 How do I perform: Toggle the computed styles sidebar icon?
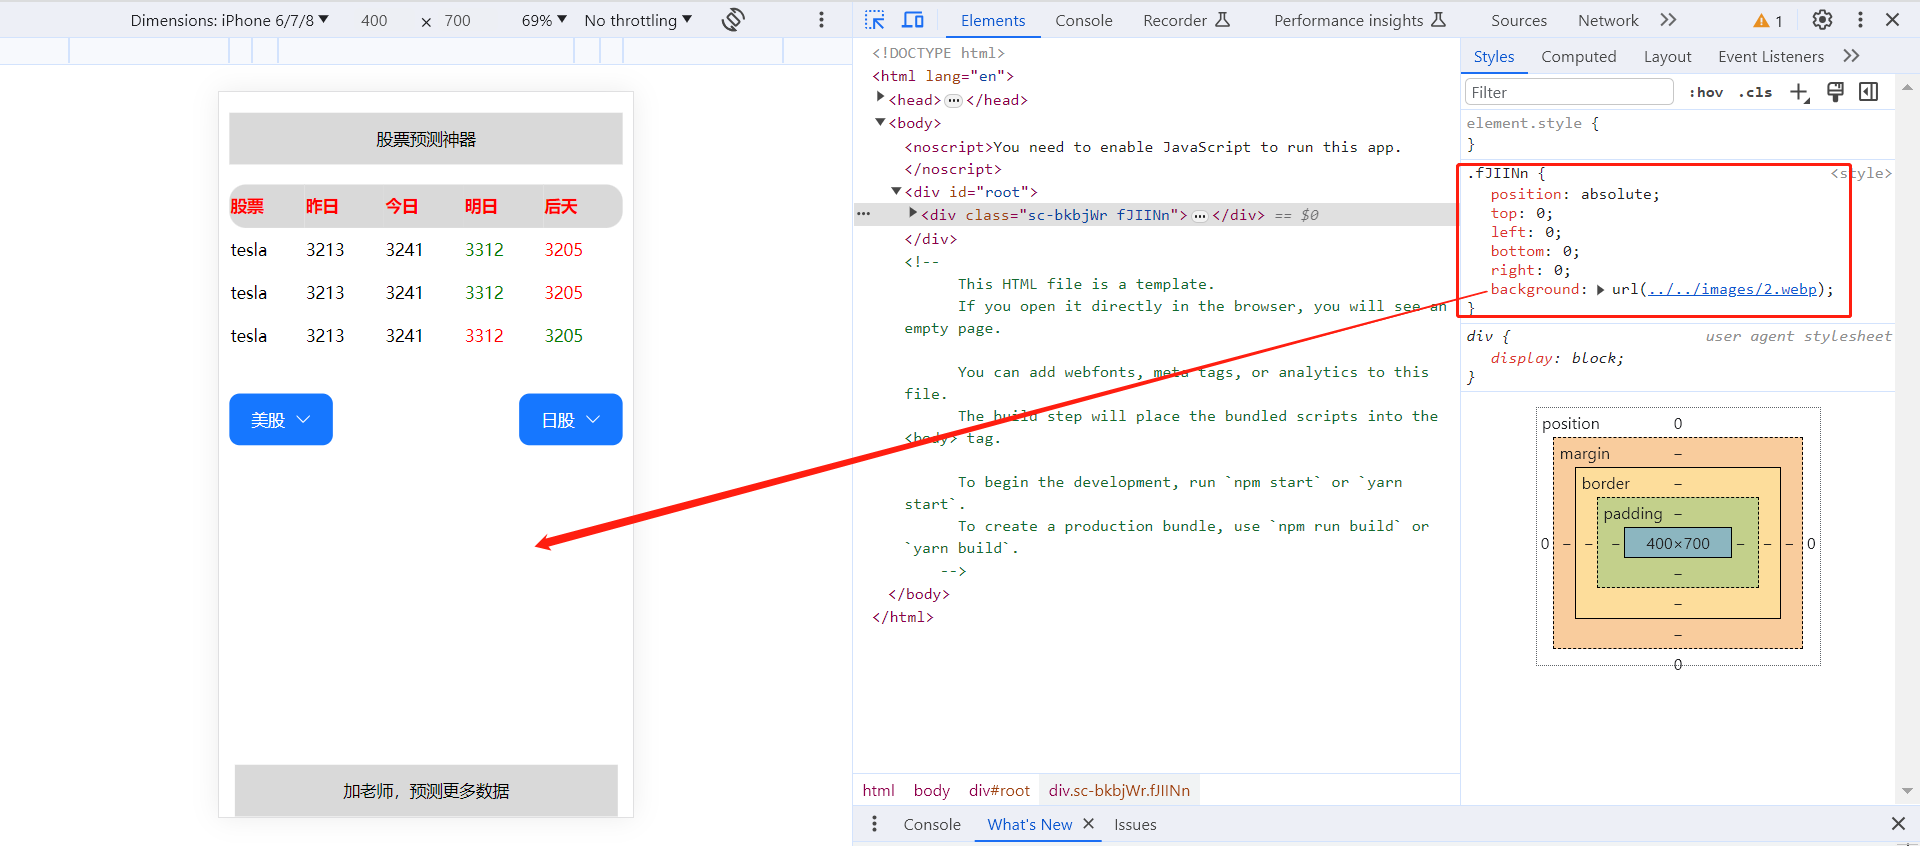pos(1869,92)
